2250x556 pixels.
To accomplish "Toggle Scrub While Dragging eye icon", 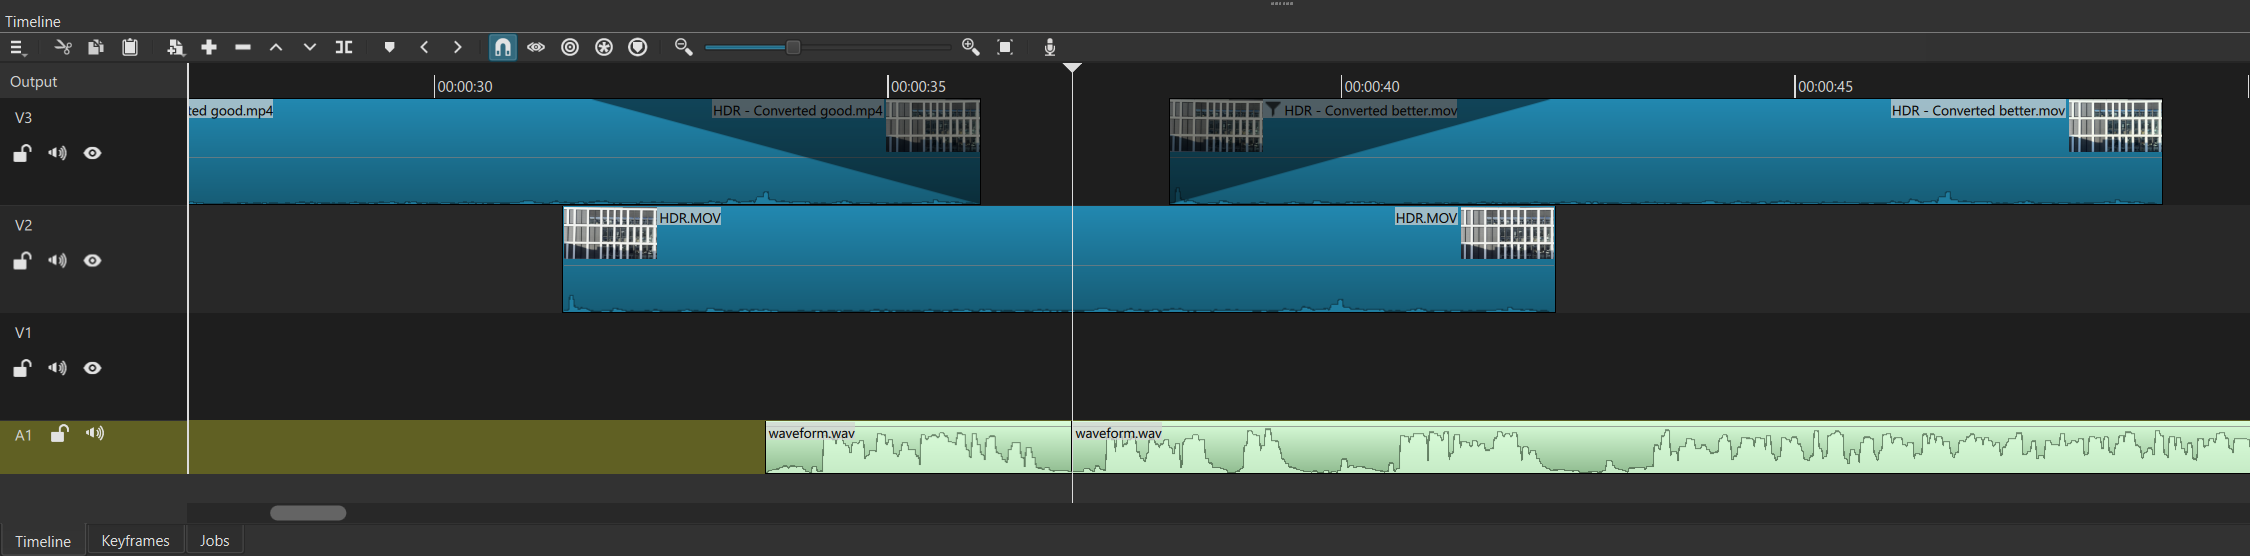I will 536,47.
